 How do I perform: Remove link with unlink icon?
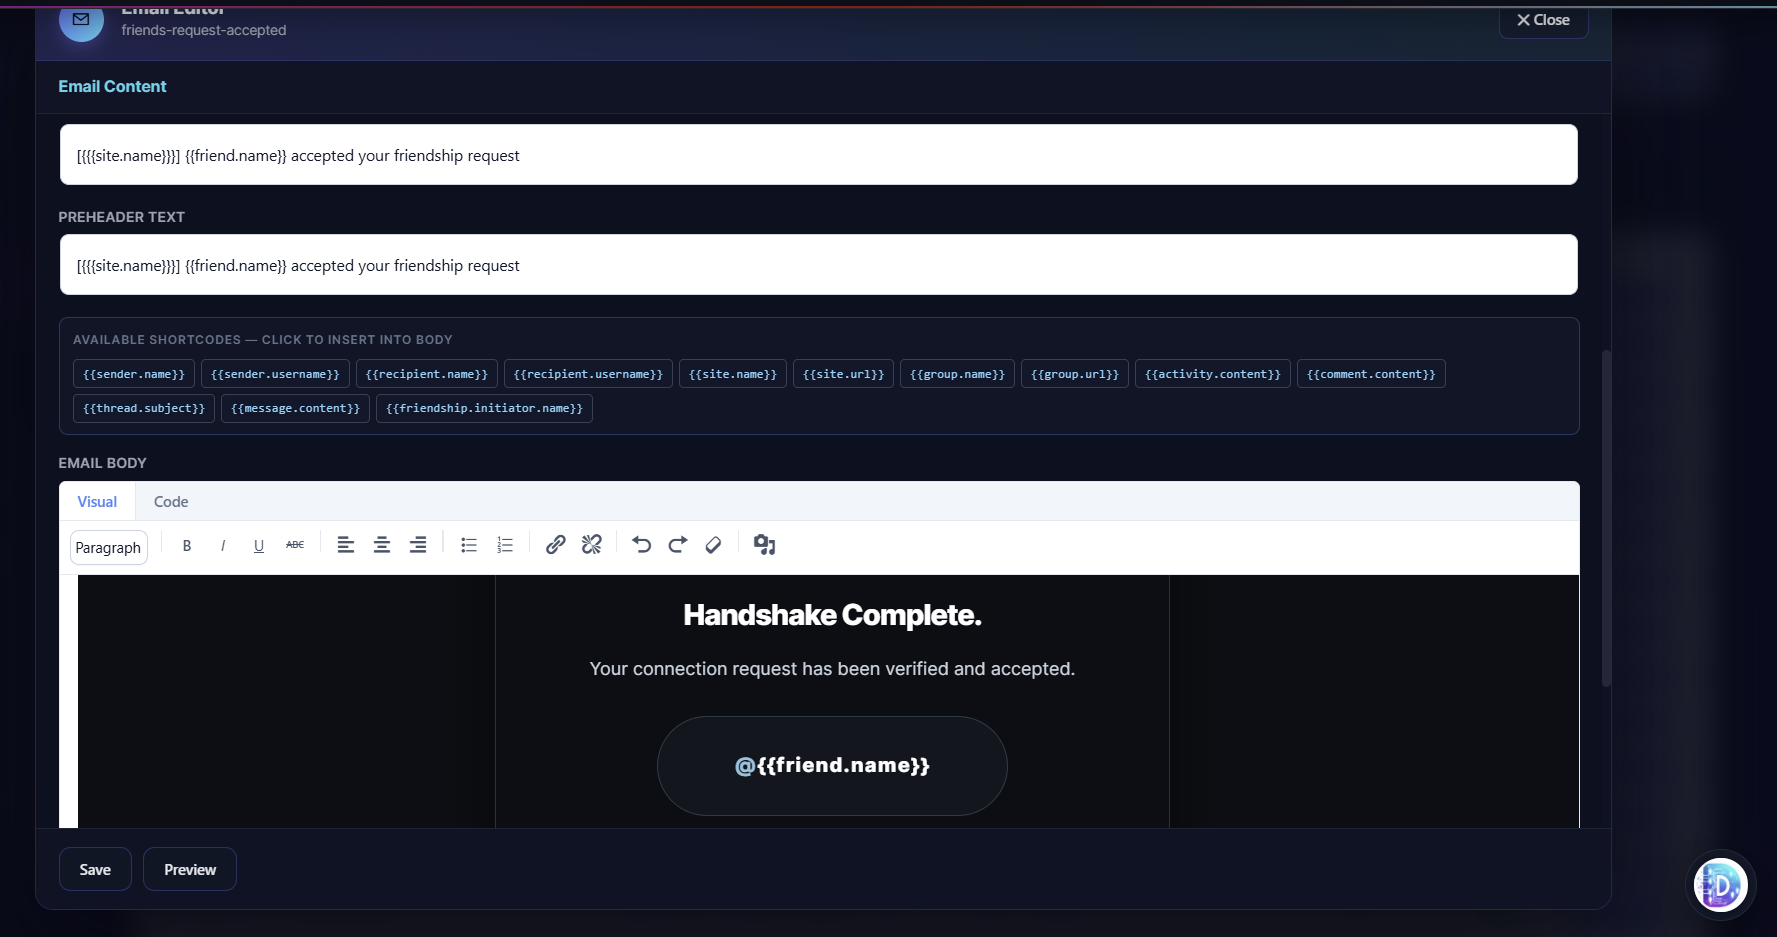tap(592, 545)
